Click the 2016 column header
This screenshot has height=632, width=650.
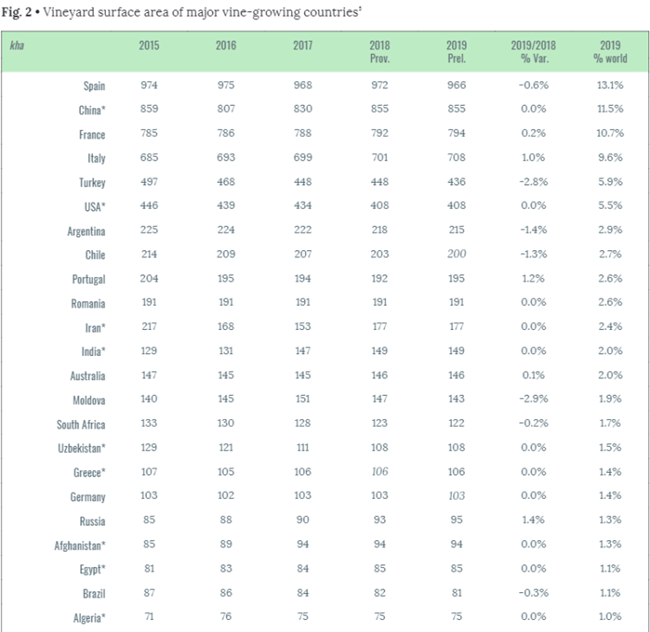[x=226, y=46]
